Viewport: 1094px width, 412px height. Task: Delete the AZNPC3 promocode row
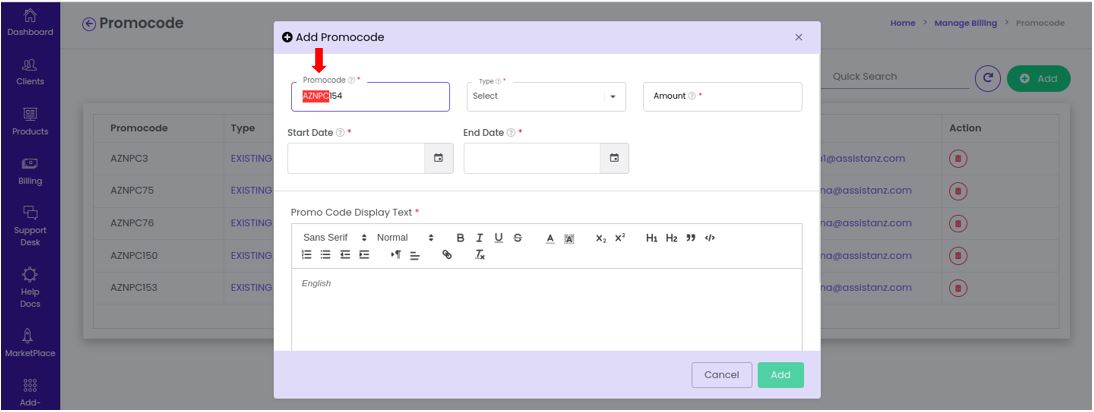pyautogui.click(x=958, y=159)
